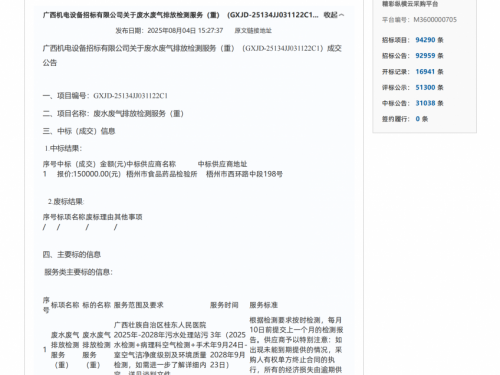Click the 报价:150000.00(元) bid amount

[x=89, y=174]
